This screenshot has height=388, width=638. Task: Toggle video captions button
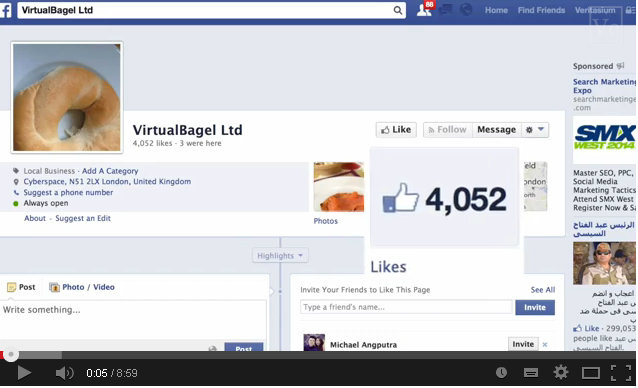(531, 373)
